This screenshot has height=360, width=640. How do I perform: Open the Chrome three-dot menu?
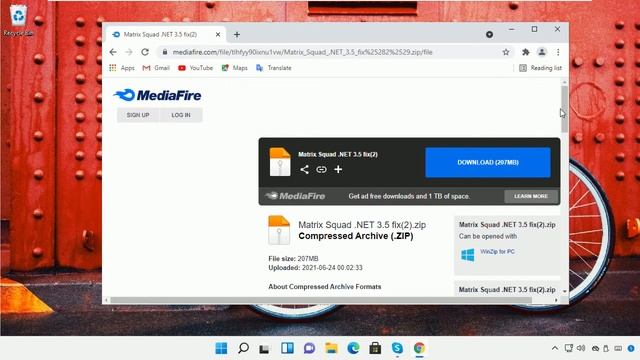558,52
